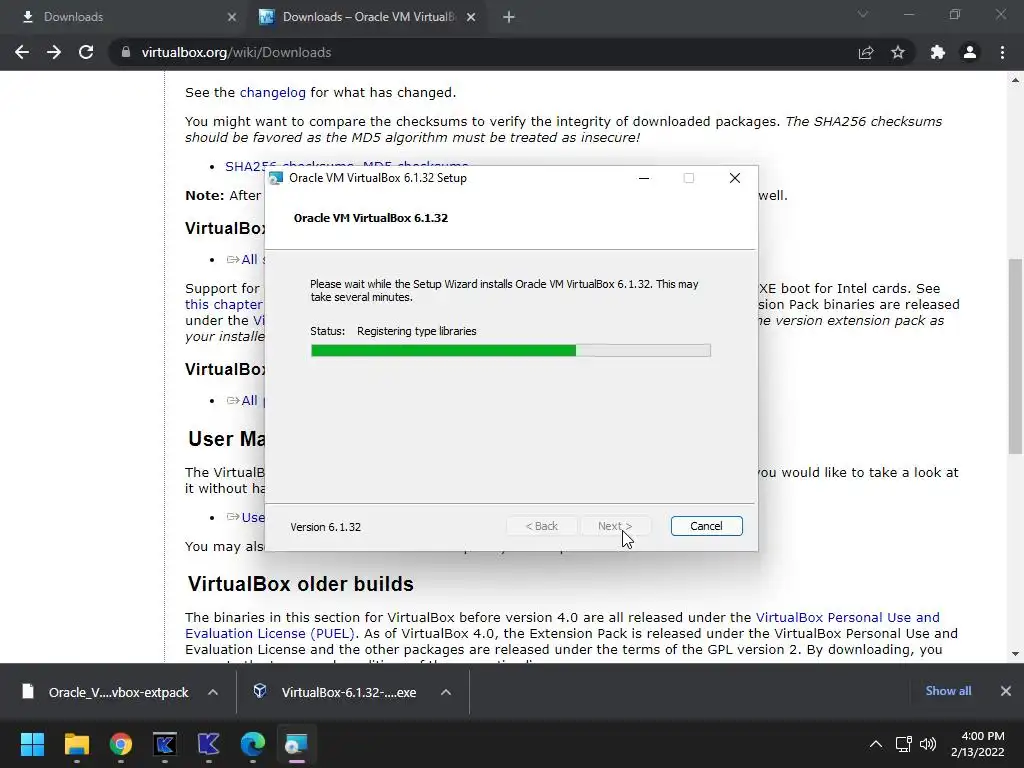Image resolution: width=1024 pixels, height=768 pixels.
Task: Open Chrome three-dot menu
Action: [x=1002, y=52]
